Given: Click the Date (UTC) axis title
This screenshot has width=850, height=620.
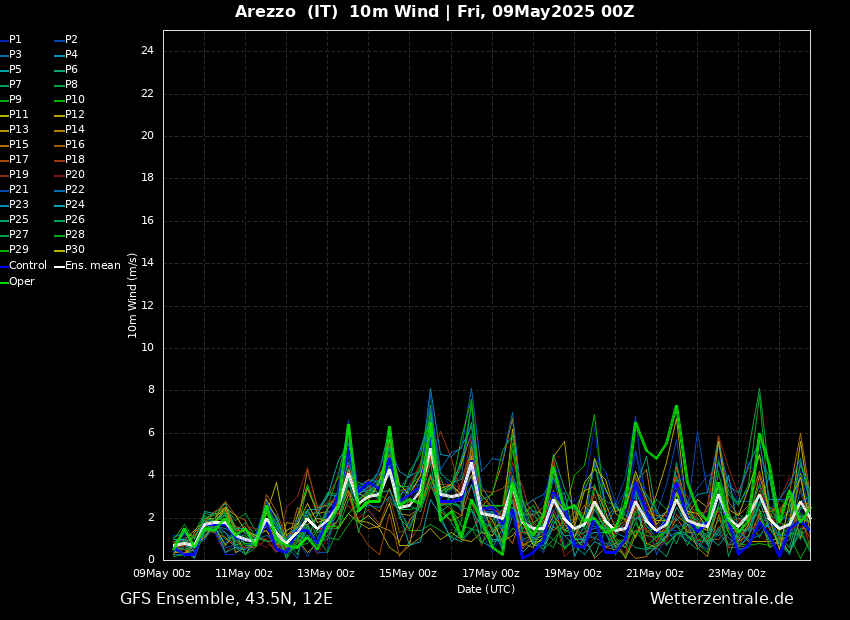Looking at the screenshot, I should pyautogui.click(x=486, y=590).
